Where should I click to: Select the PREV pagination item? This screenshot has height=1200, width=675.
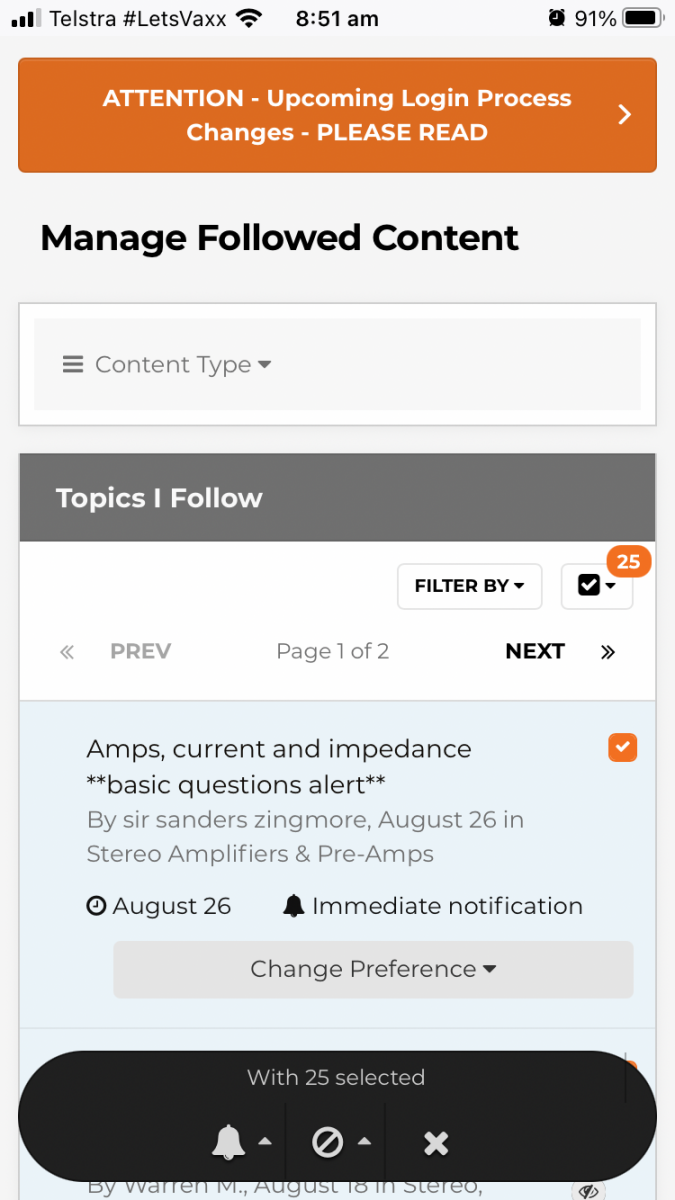[x=140, y=652]
